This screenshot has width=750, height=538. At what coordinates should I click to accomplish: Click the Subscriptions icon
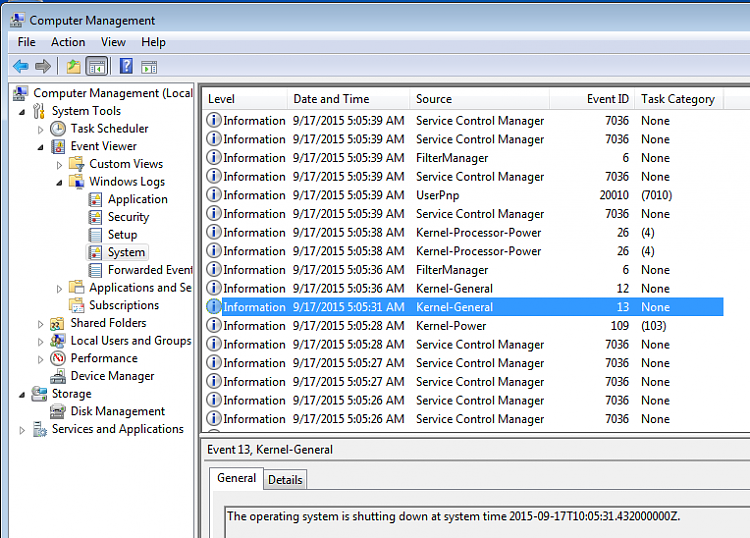pos(77,305)
